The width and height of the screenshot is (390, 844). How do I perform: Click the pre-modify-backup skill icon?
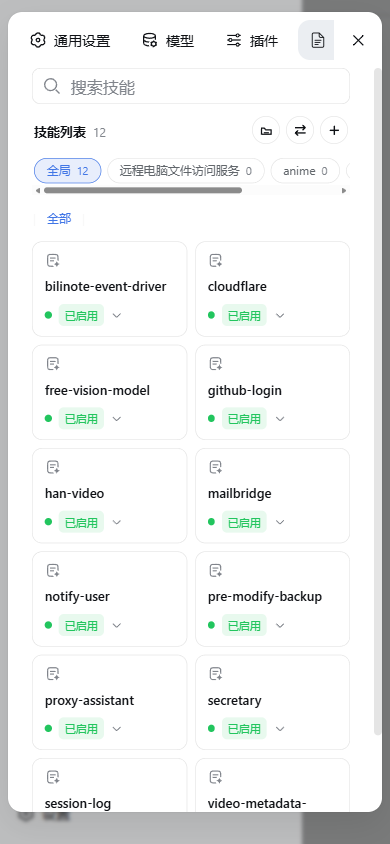216,571
